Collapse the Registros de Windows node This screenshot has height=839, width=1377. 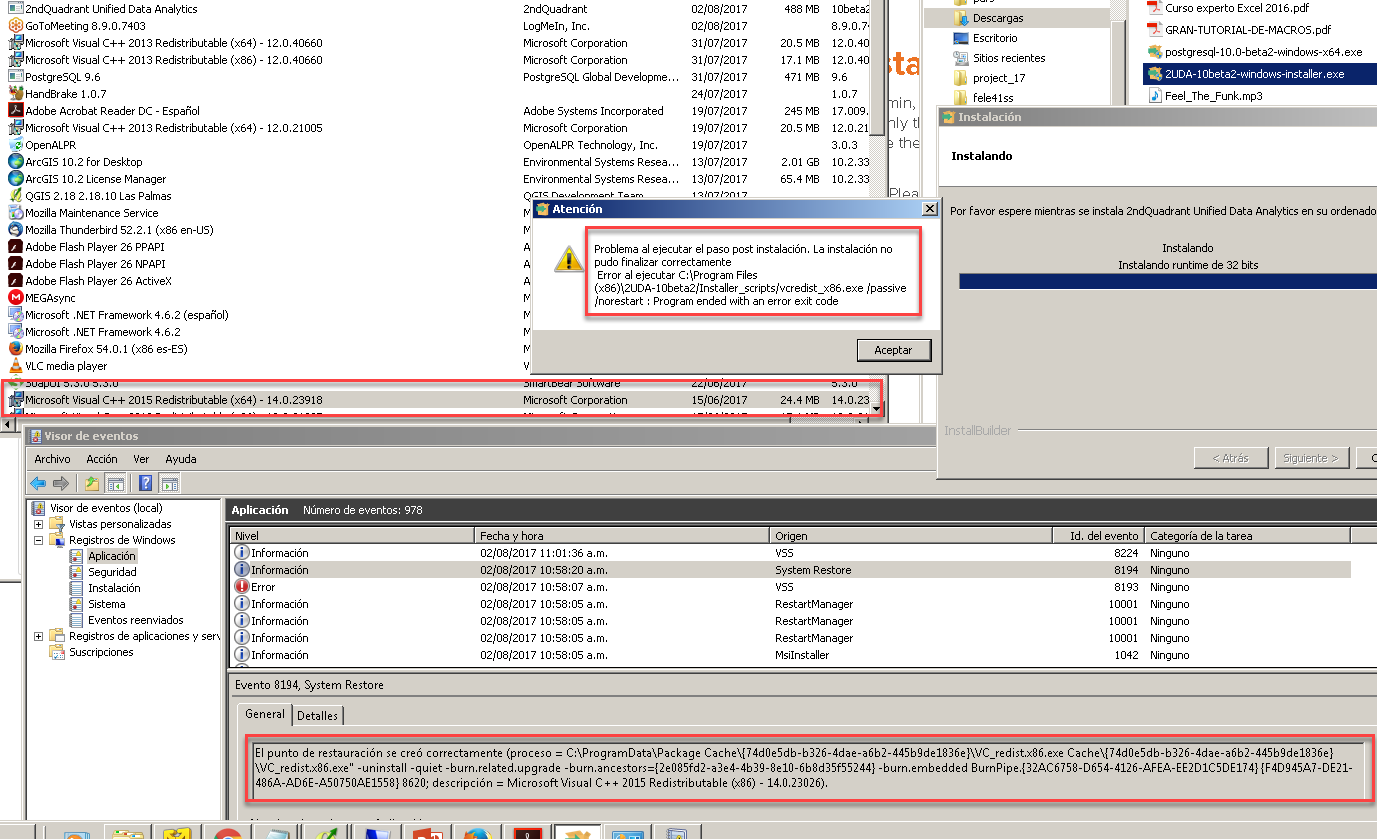(x=39, y=540)
